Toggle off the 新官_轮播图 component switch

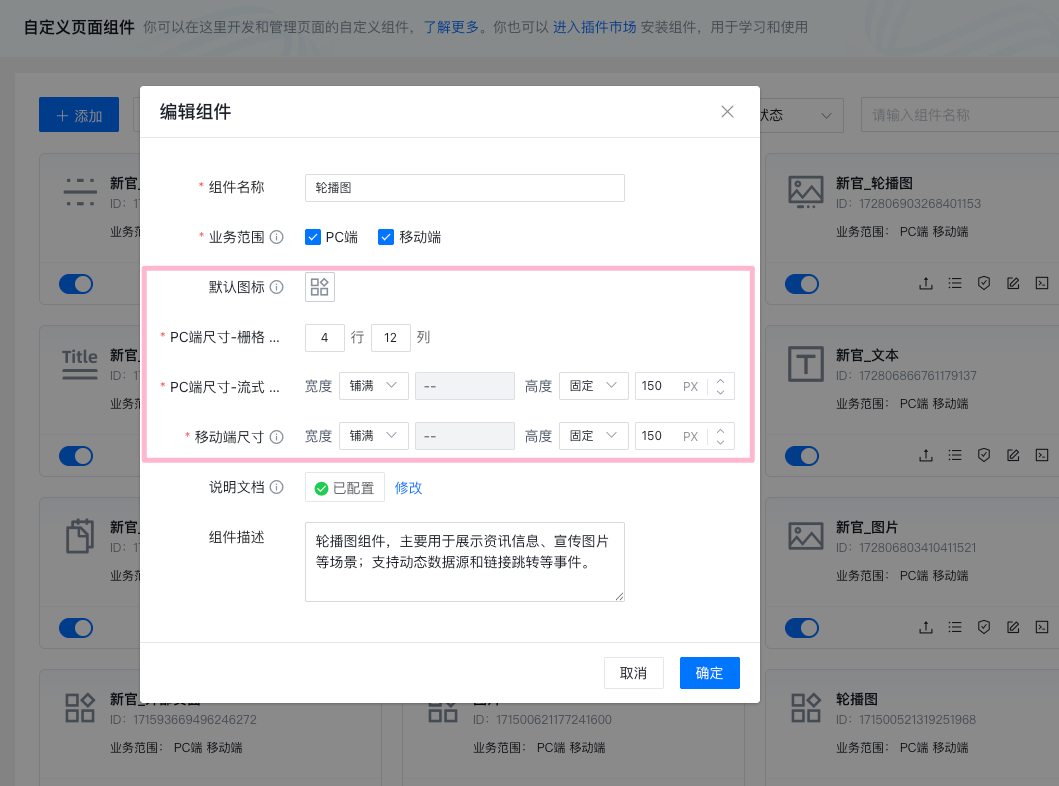(x=803, y=284)
